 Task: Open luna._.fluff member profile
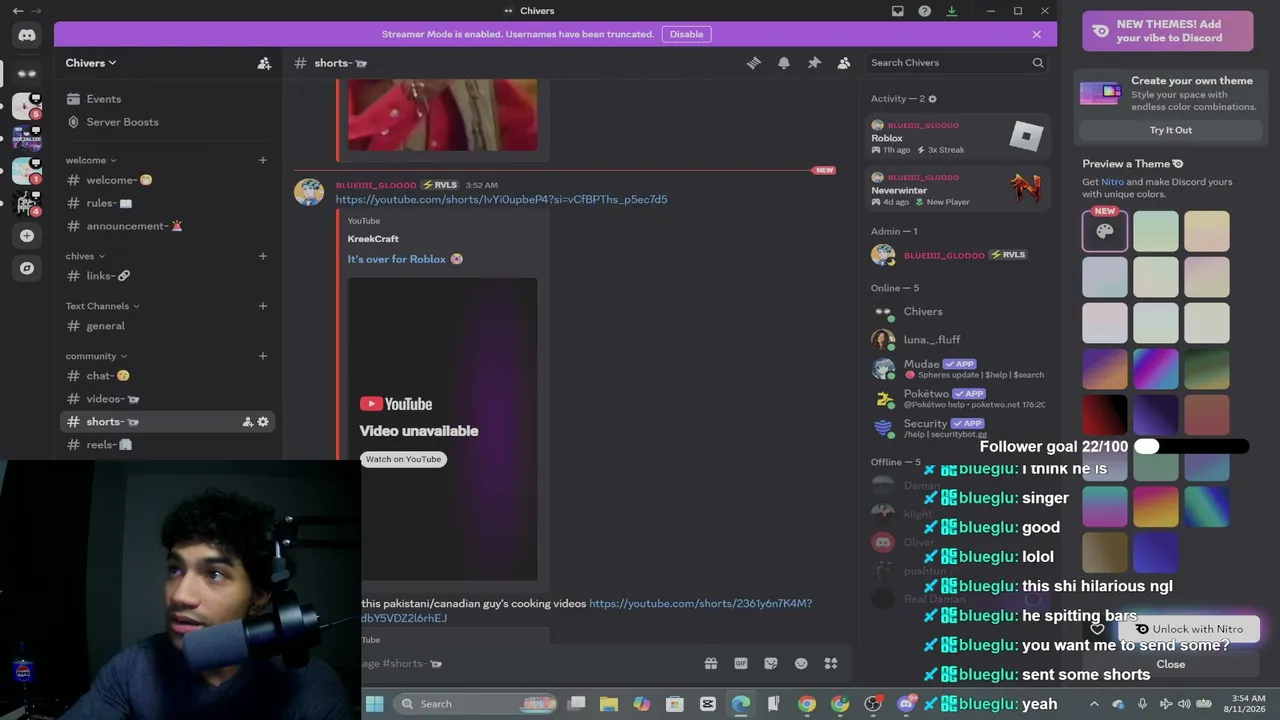pyautogui.click(x=958, y=339)
